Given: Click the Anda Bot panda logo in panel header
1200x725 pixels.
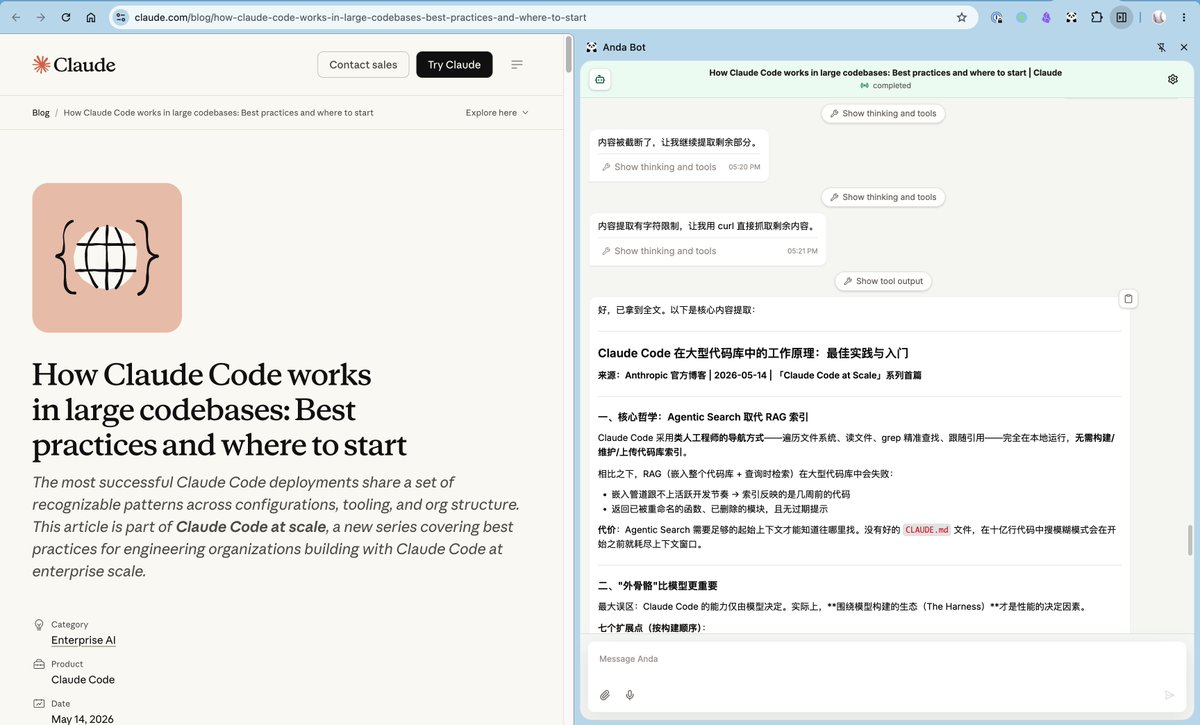Looking at the screenshot, I should [x=592, y=47].
